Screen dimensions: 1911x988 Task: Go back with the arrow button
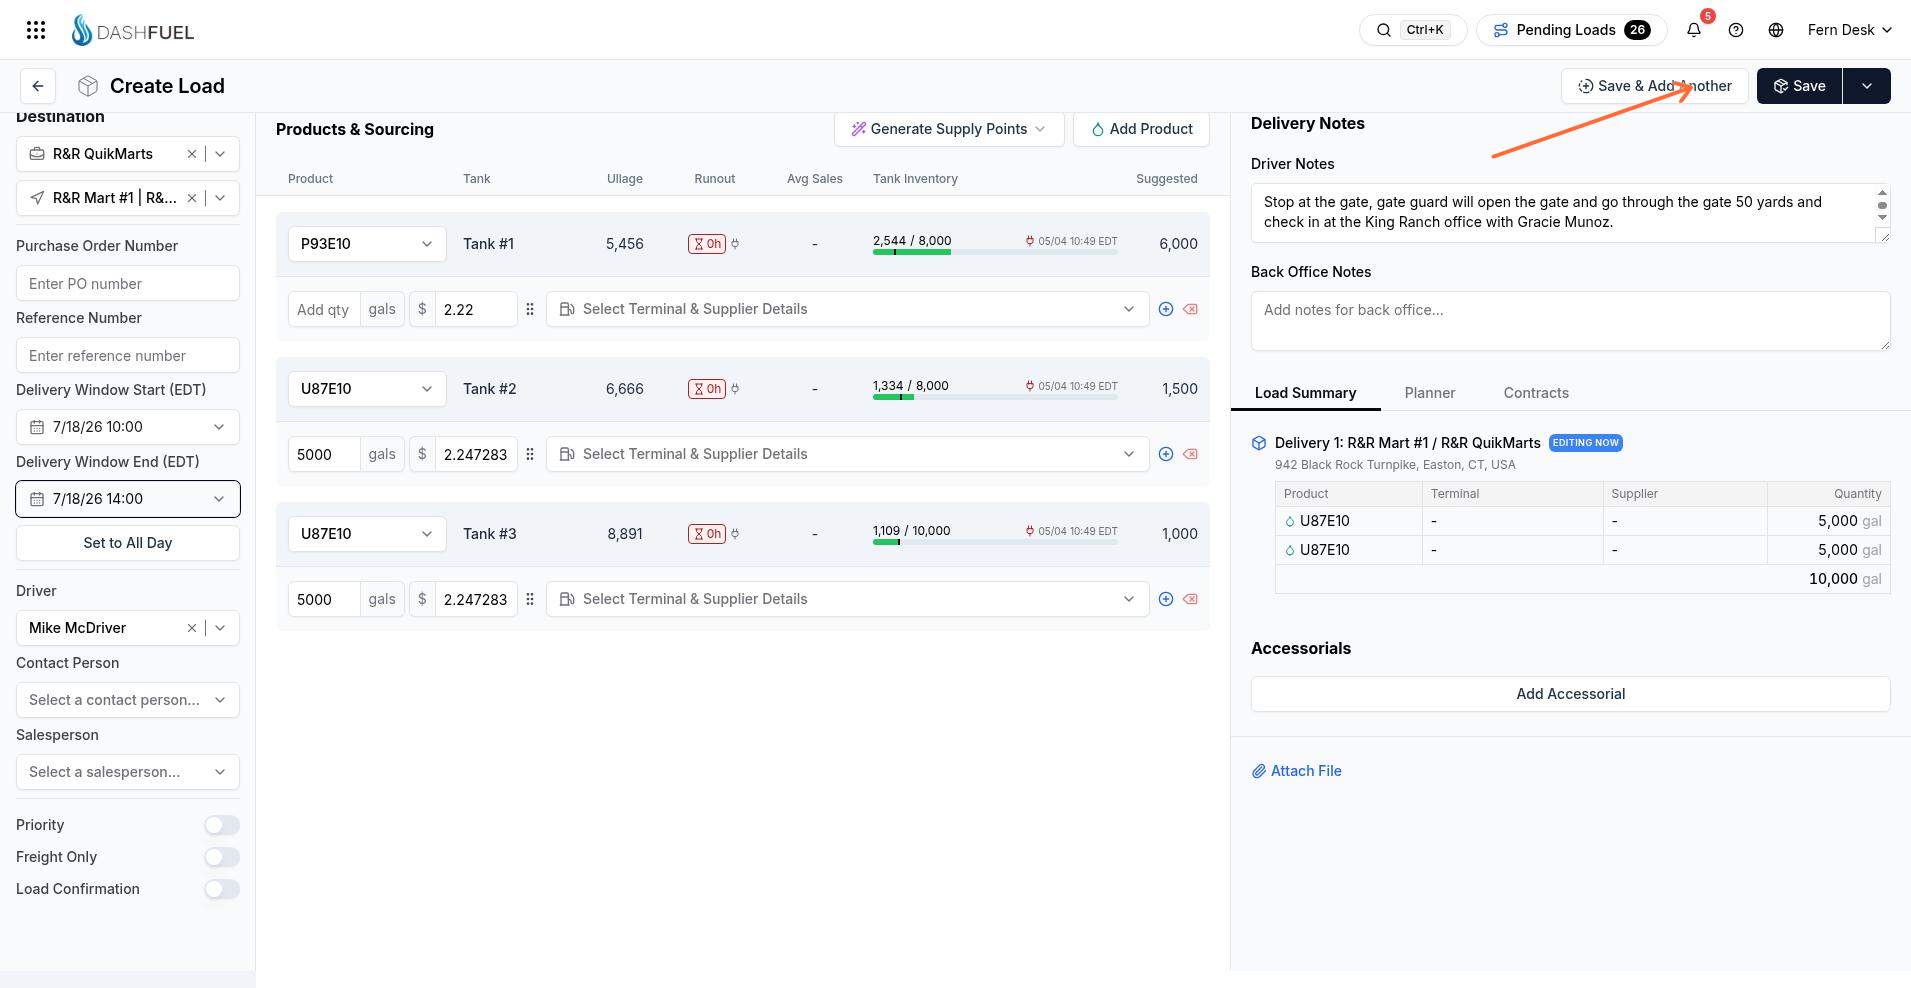tap(38, 86)
